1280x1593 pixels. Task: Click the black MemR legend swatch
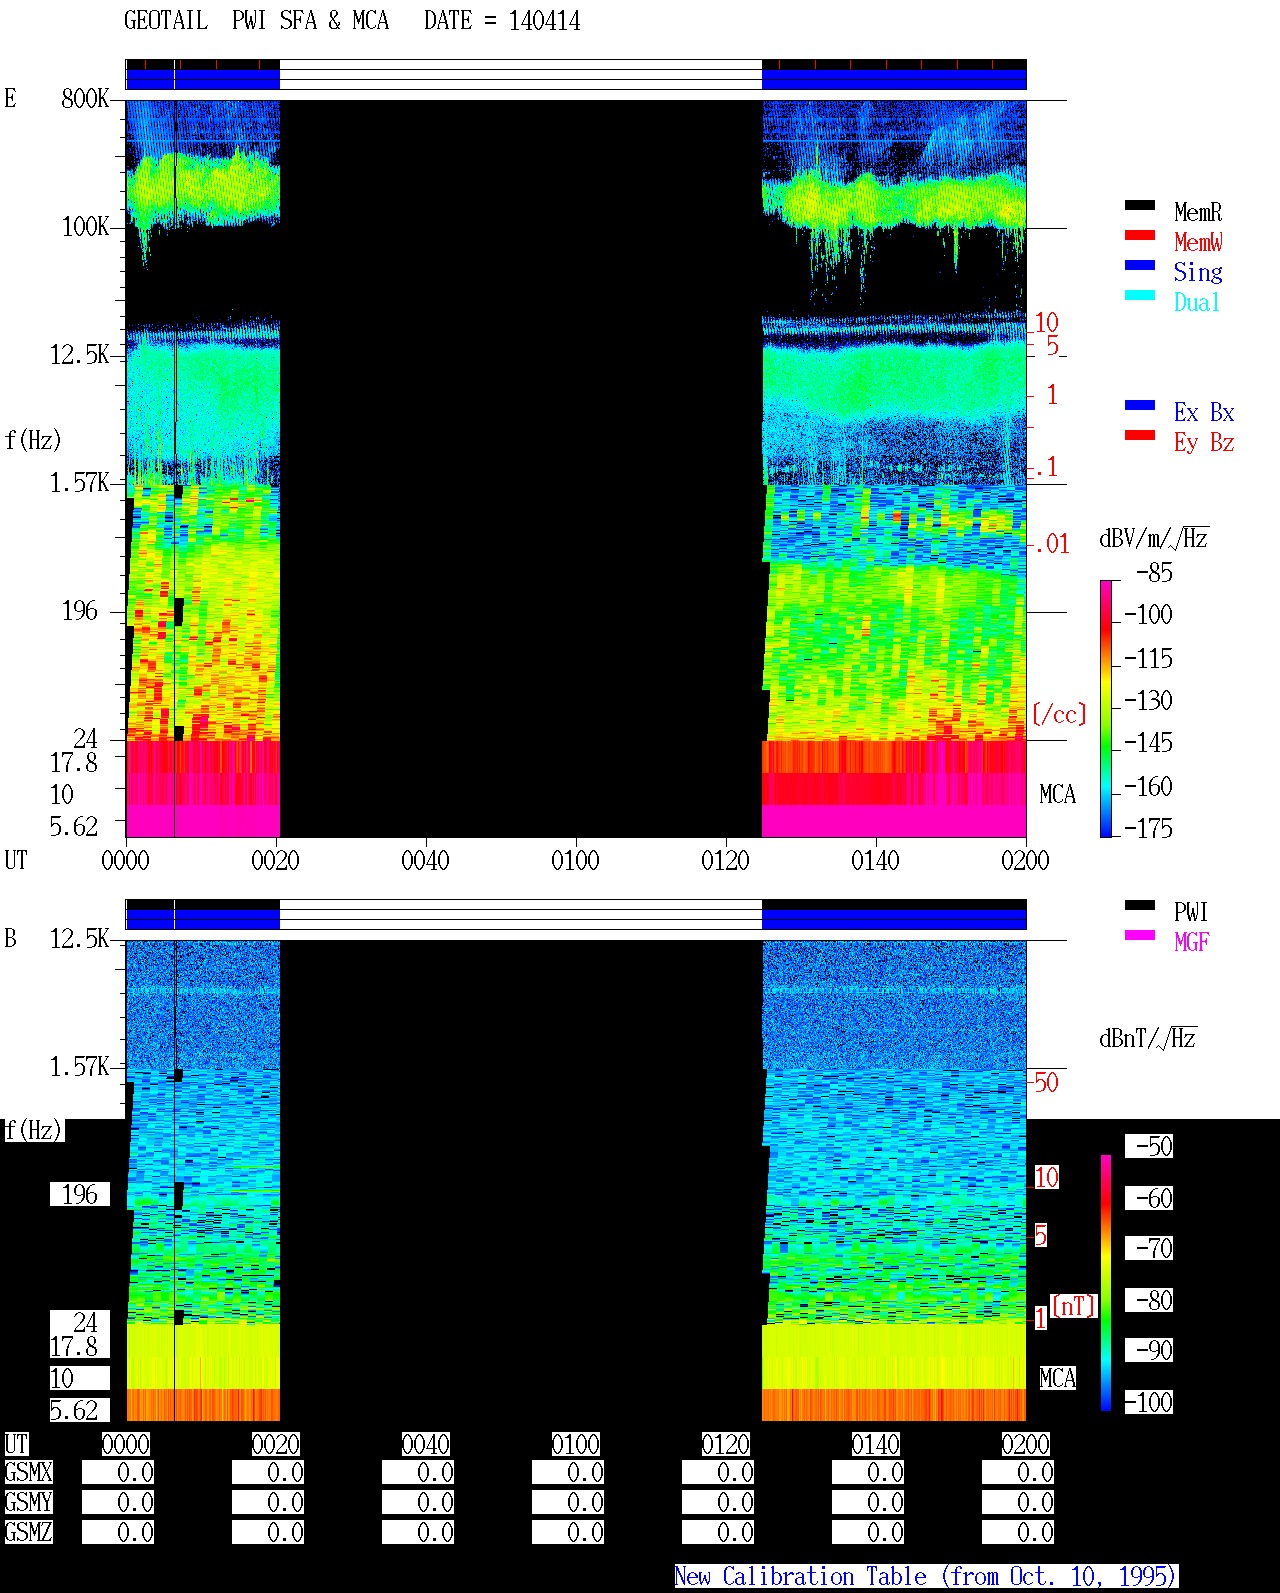pos(1140,206)
